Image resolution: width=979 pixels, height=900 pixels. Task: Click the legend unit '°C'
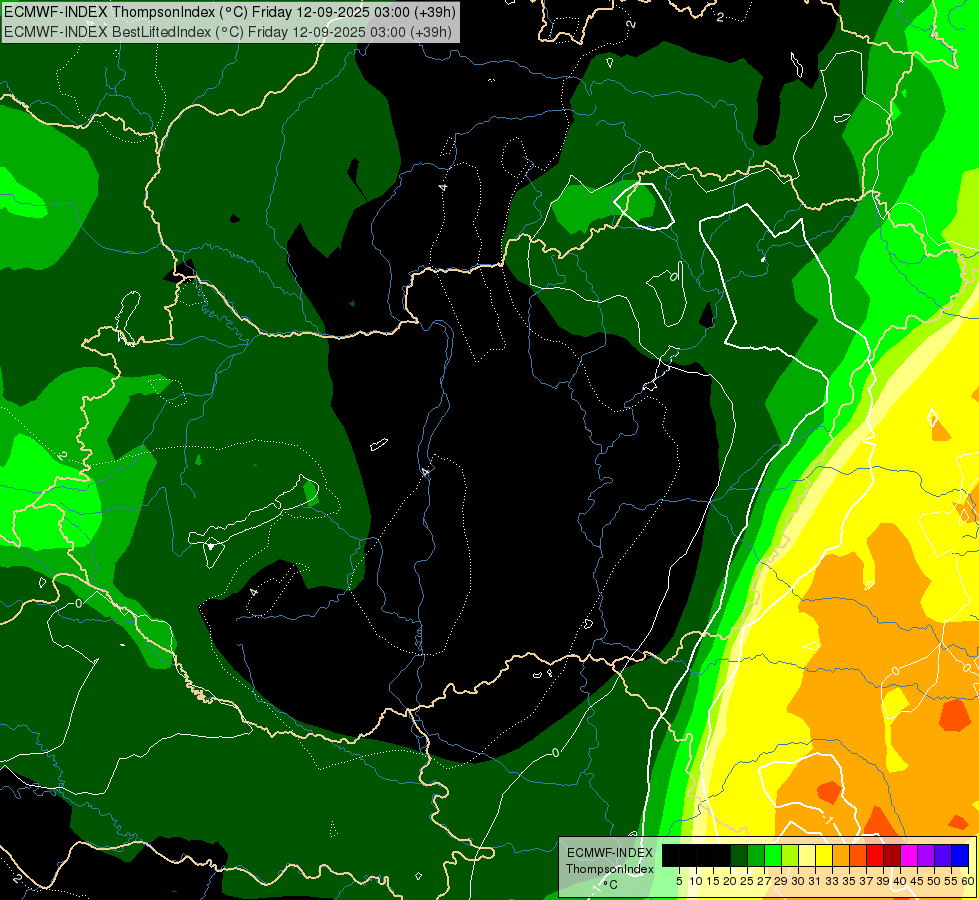point(610,884)
